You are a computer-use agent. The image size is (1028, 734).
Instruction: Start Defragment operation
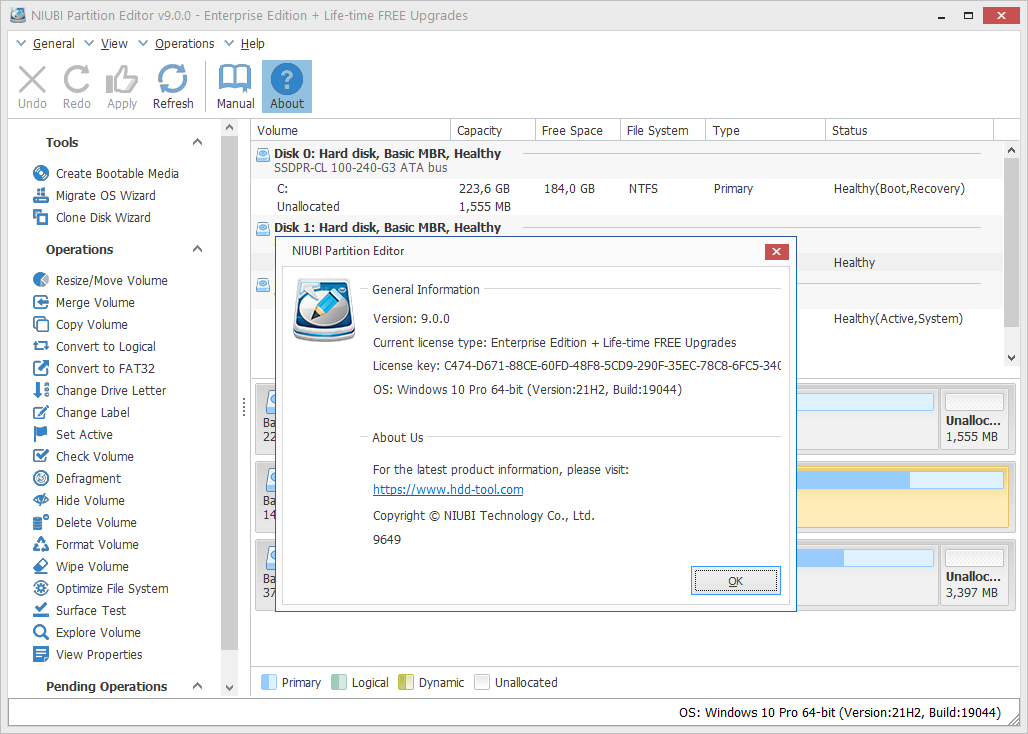[x=77, y=478]
